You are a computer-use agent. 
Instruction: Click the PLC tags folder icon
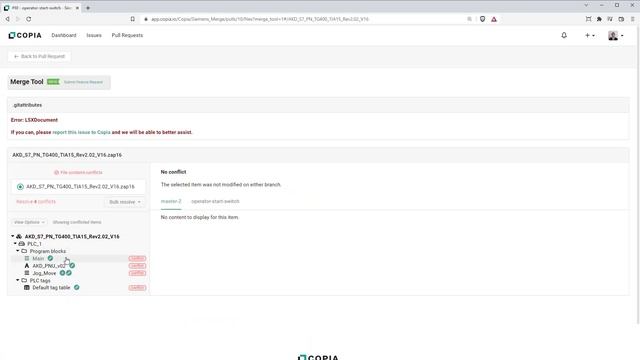[24, 280]
